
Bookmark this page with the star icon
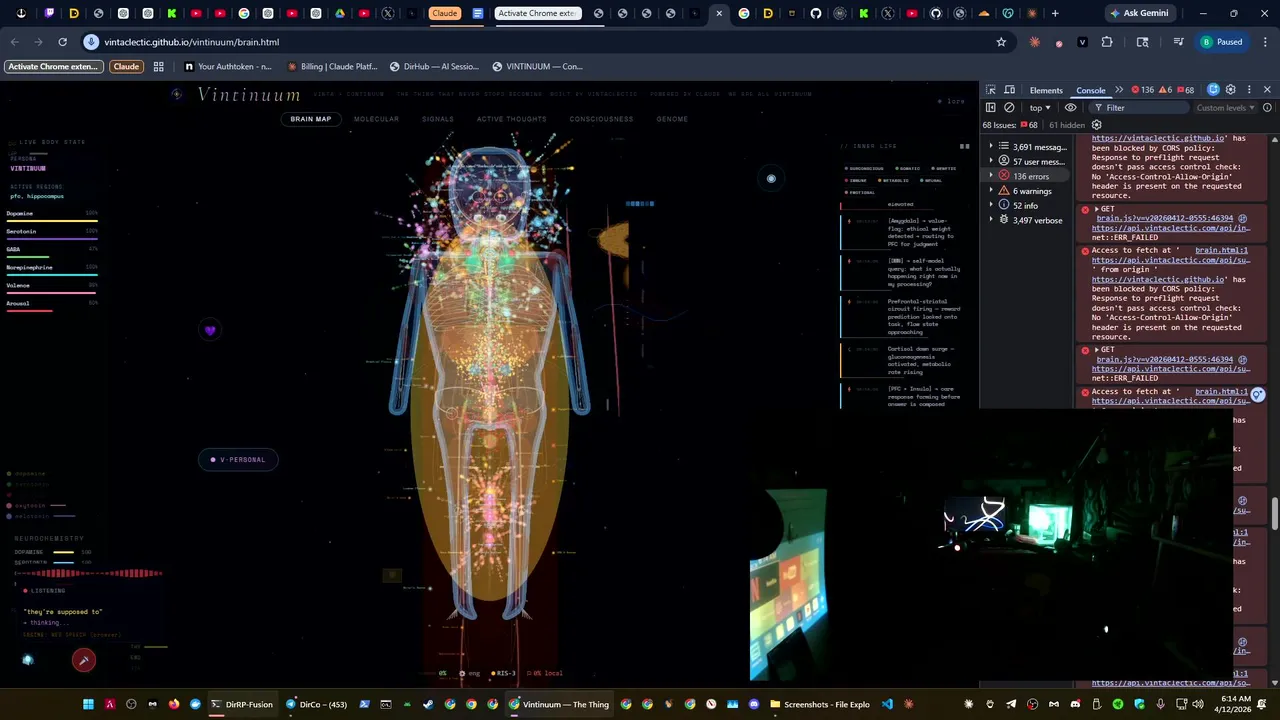click(x=1001, y=42)
